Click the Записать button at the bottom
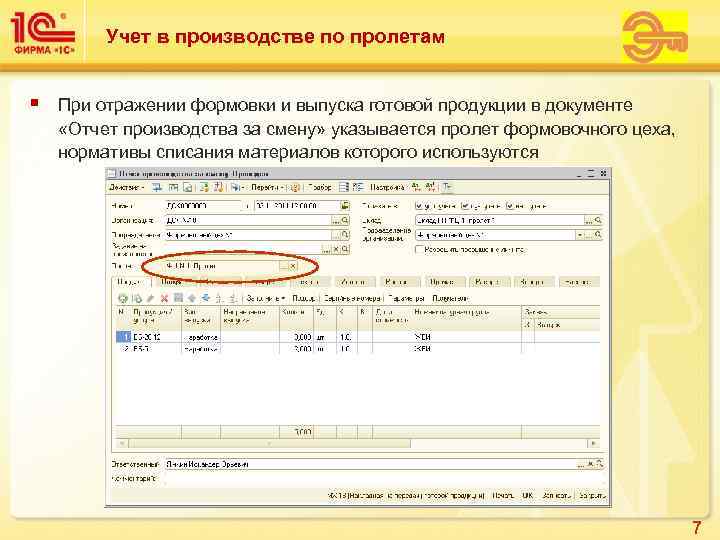720x540 pixels. pos(556,495)
